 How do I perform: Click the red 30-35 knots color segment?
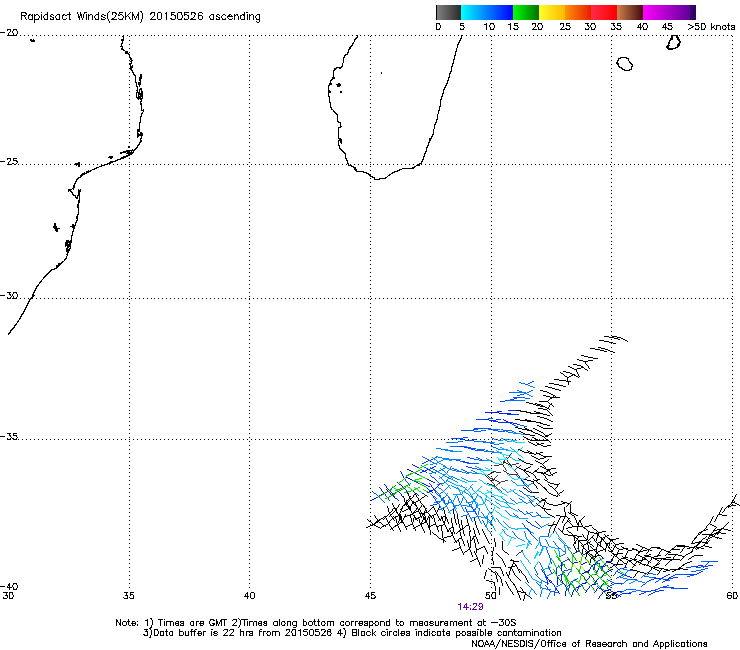coord(604,12)
